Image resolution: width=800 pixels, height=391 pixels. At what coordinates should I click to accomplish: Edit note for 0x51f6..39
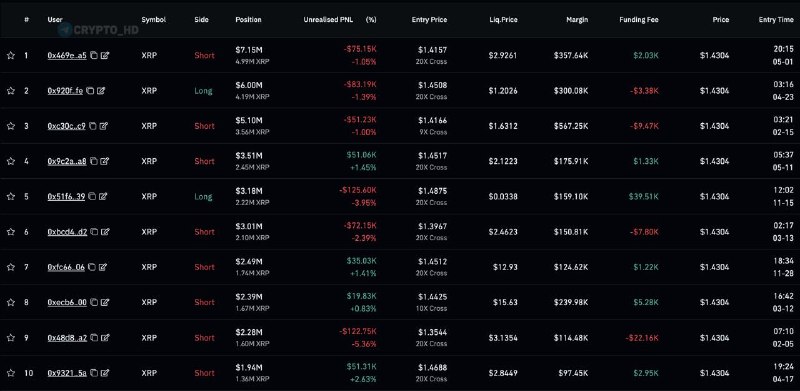pyautogui.click(x=103, y=197)
